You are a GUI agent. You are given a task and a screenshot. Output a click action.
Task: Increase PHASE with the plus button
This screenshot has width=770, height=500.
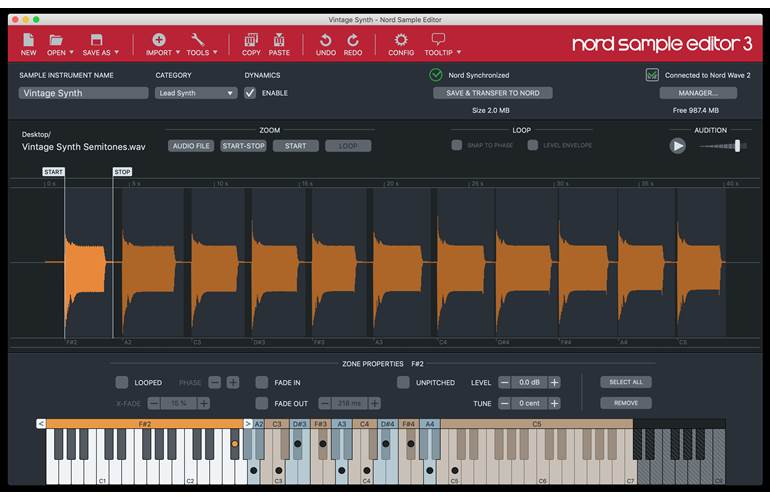click(233, 382)
